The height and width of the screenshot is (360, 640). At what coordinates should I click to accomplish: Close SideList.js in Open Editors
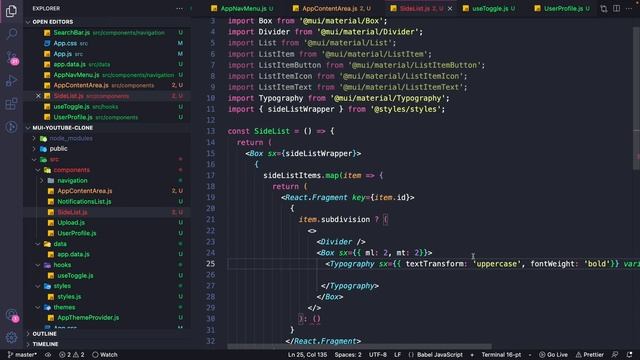click(38, 96)
